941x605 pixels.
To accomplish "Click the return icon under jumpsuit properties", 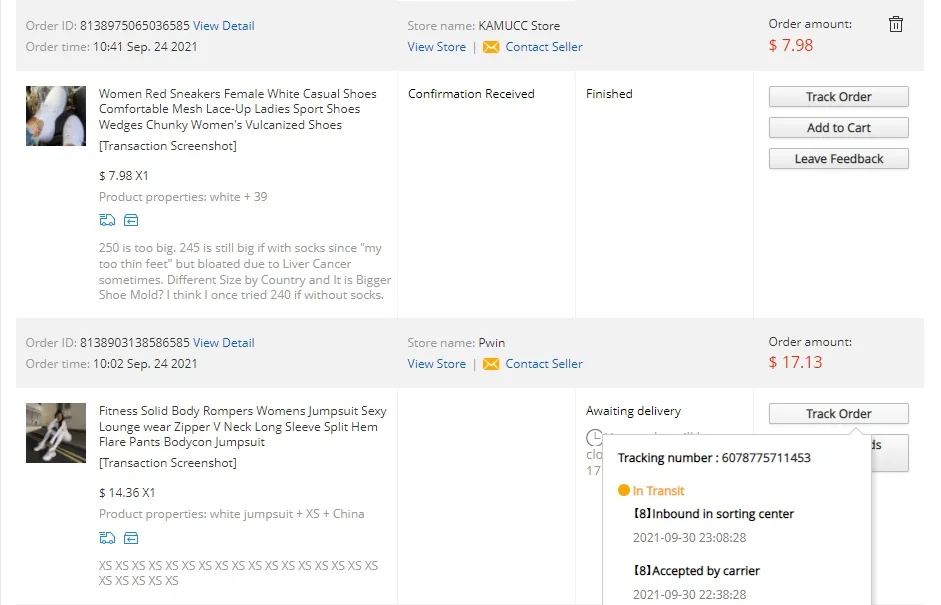I will click(131, 538).
